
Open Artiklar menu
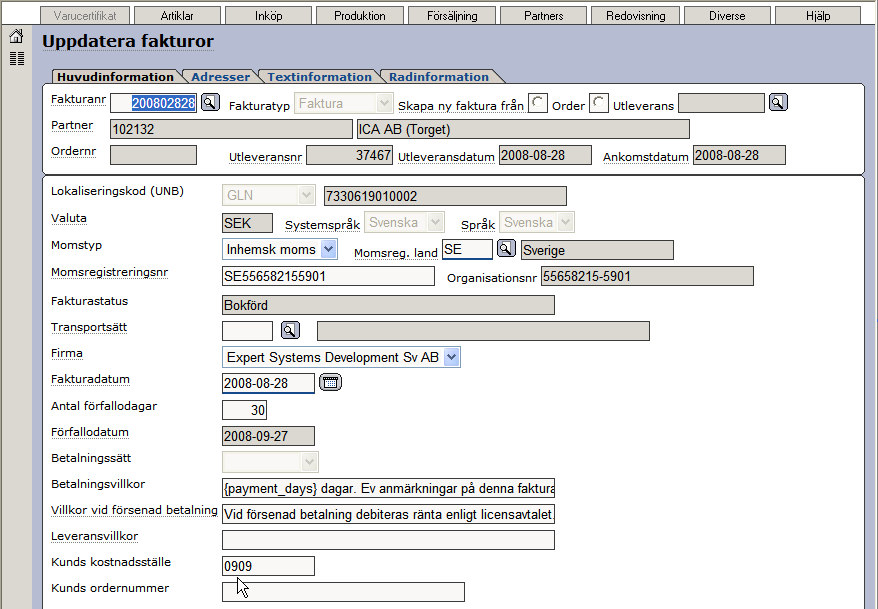pyautogui.click(x=177, y=16)
